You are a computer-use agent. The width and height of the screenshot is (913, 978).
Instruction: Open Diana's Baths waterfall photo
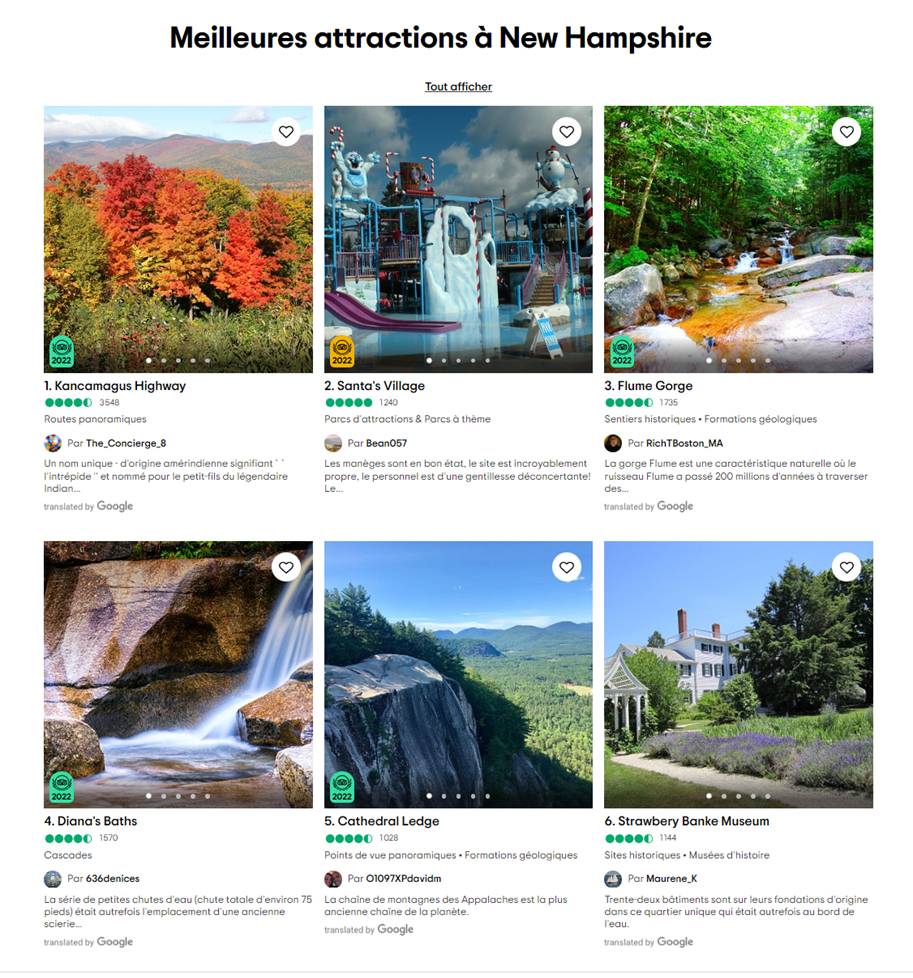pos(178,674)
